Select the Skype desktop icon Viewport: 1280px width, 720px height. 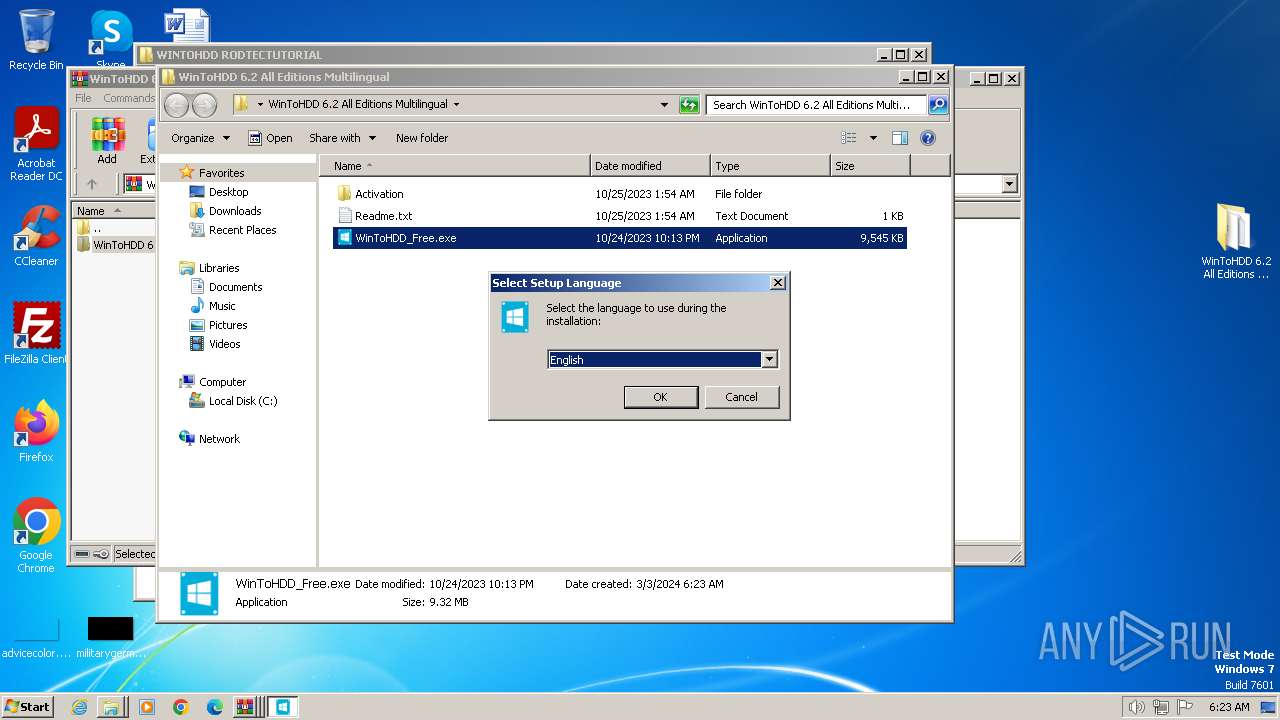(x=110, y=38)
